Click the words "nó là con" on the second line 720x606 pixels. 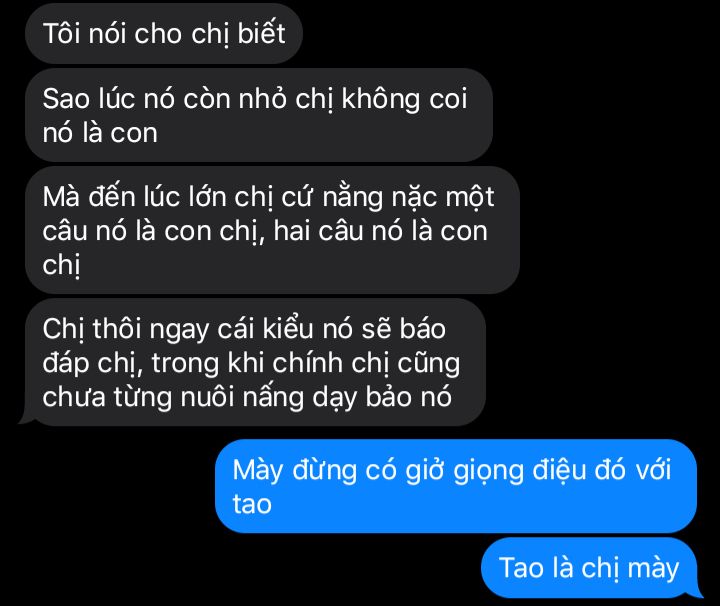(100, 133)
